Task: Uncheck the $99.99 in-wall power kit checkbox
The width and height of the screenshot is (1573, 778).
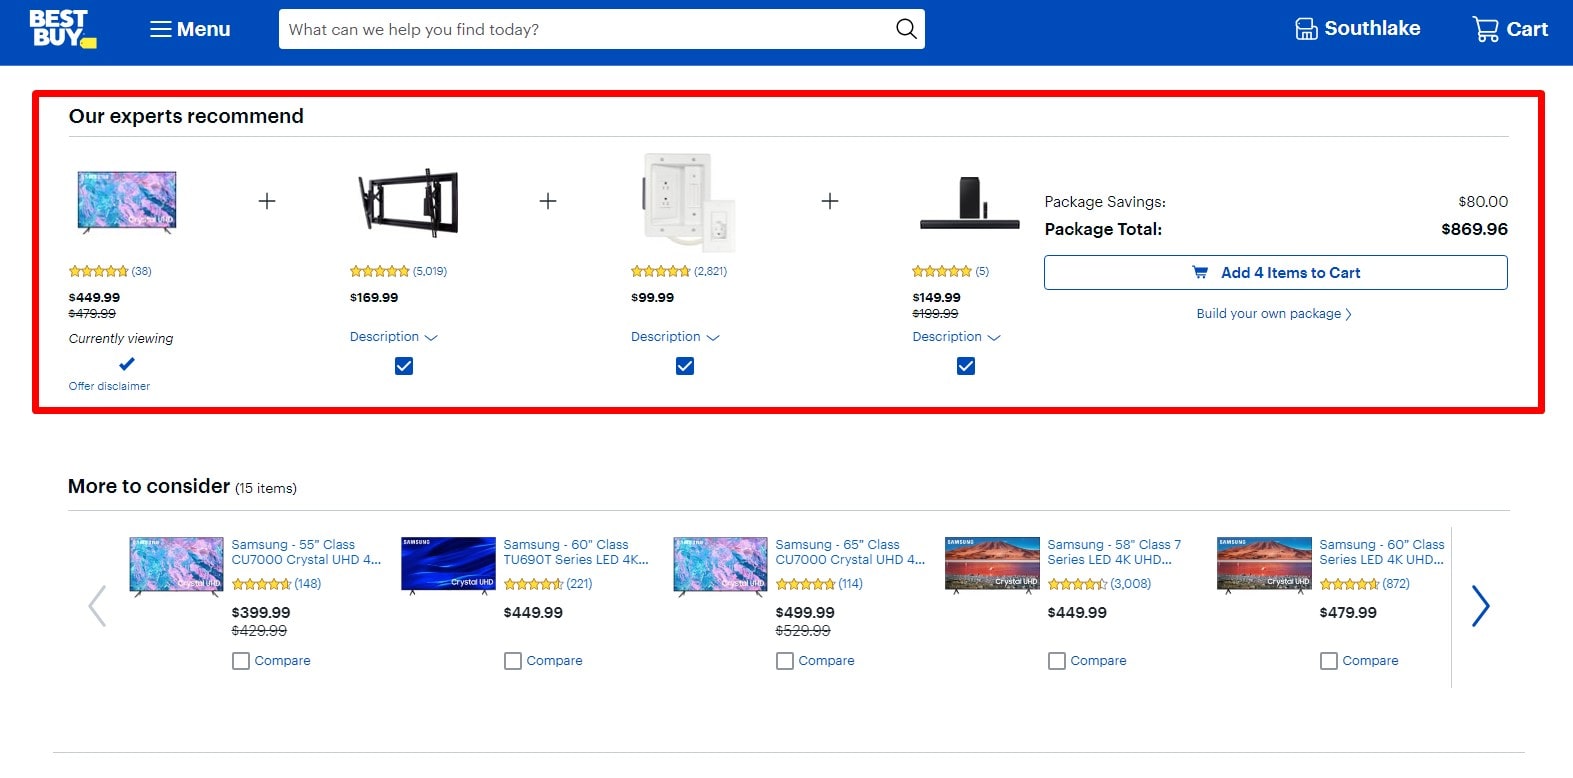Action: (x=685, y=366)
